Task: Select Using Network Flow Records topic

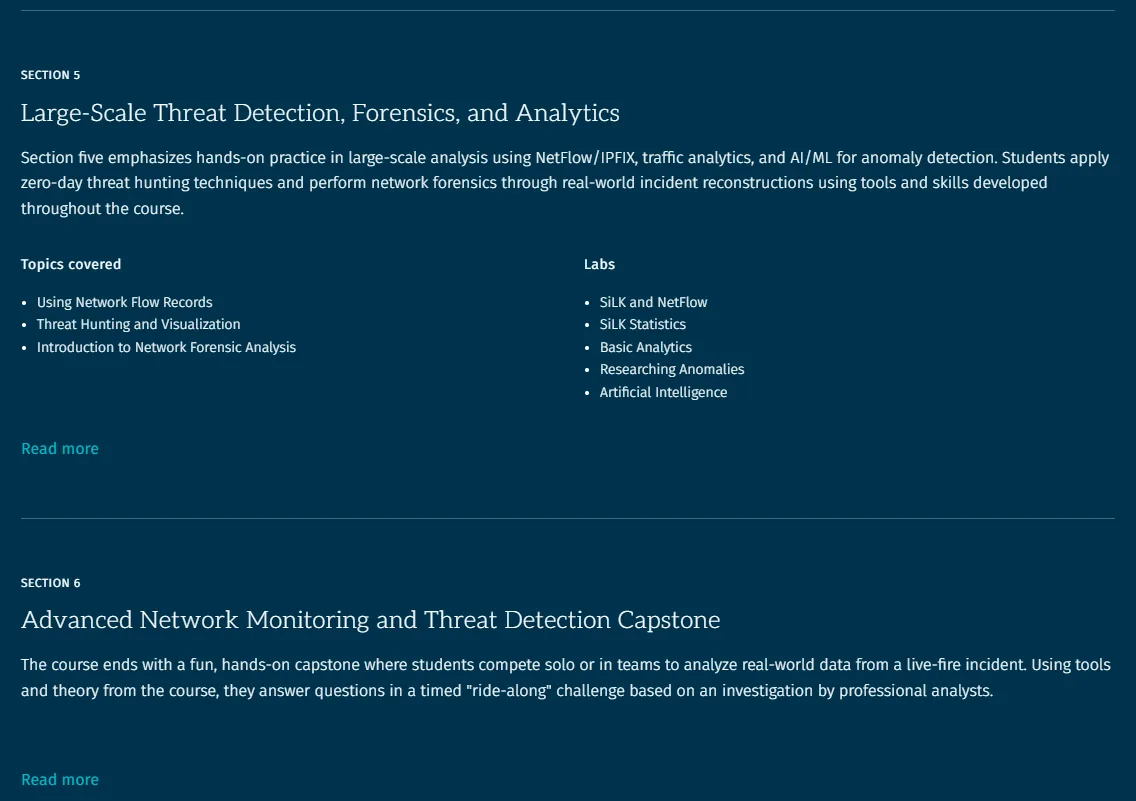Action: coord(125,302)
